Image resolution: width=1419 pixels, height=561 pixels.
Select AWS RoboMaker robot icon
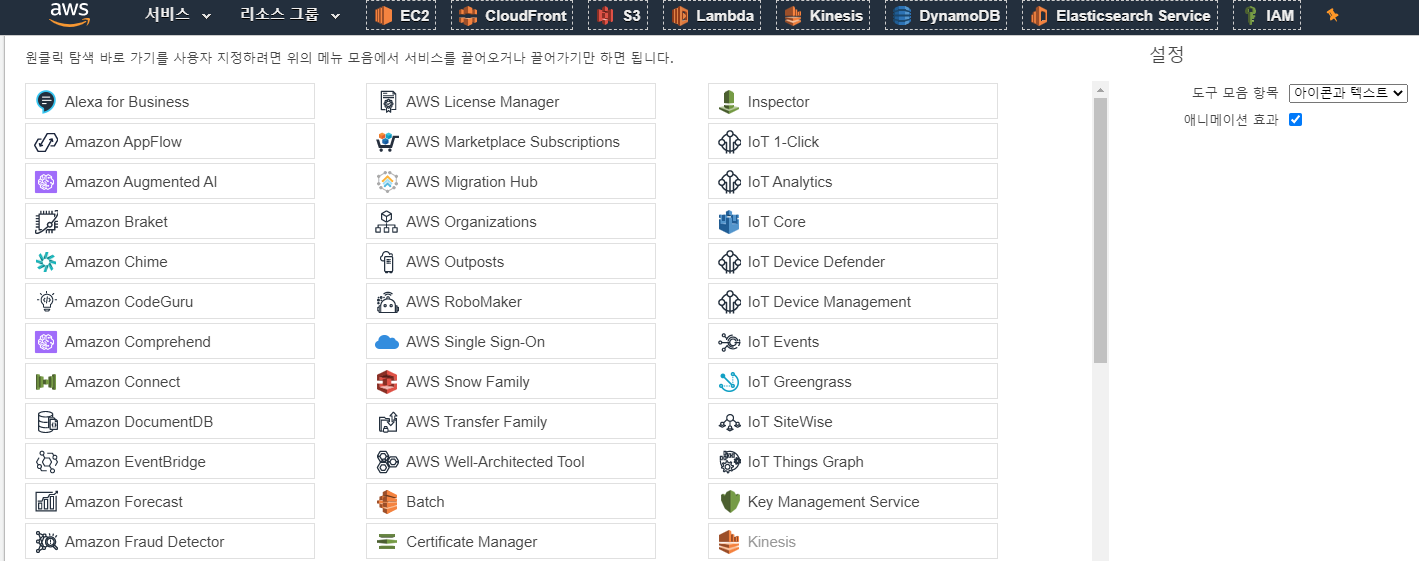pos(387,301)
